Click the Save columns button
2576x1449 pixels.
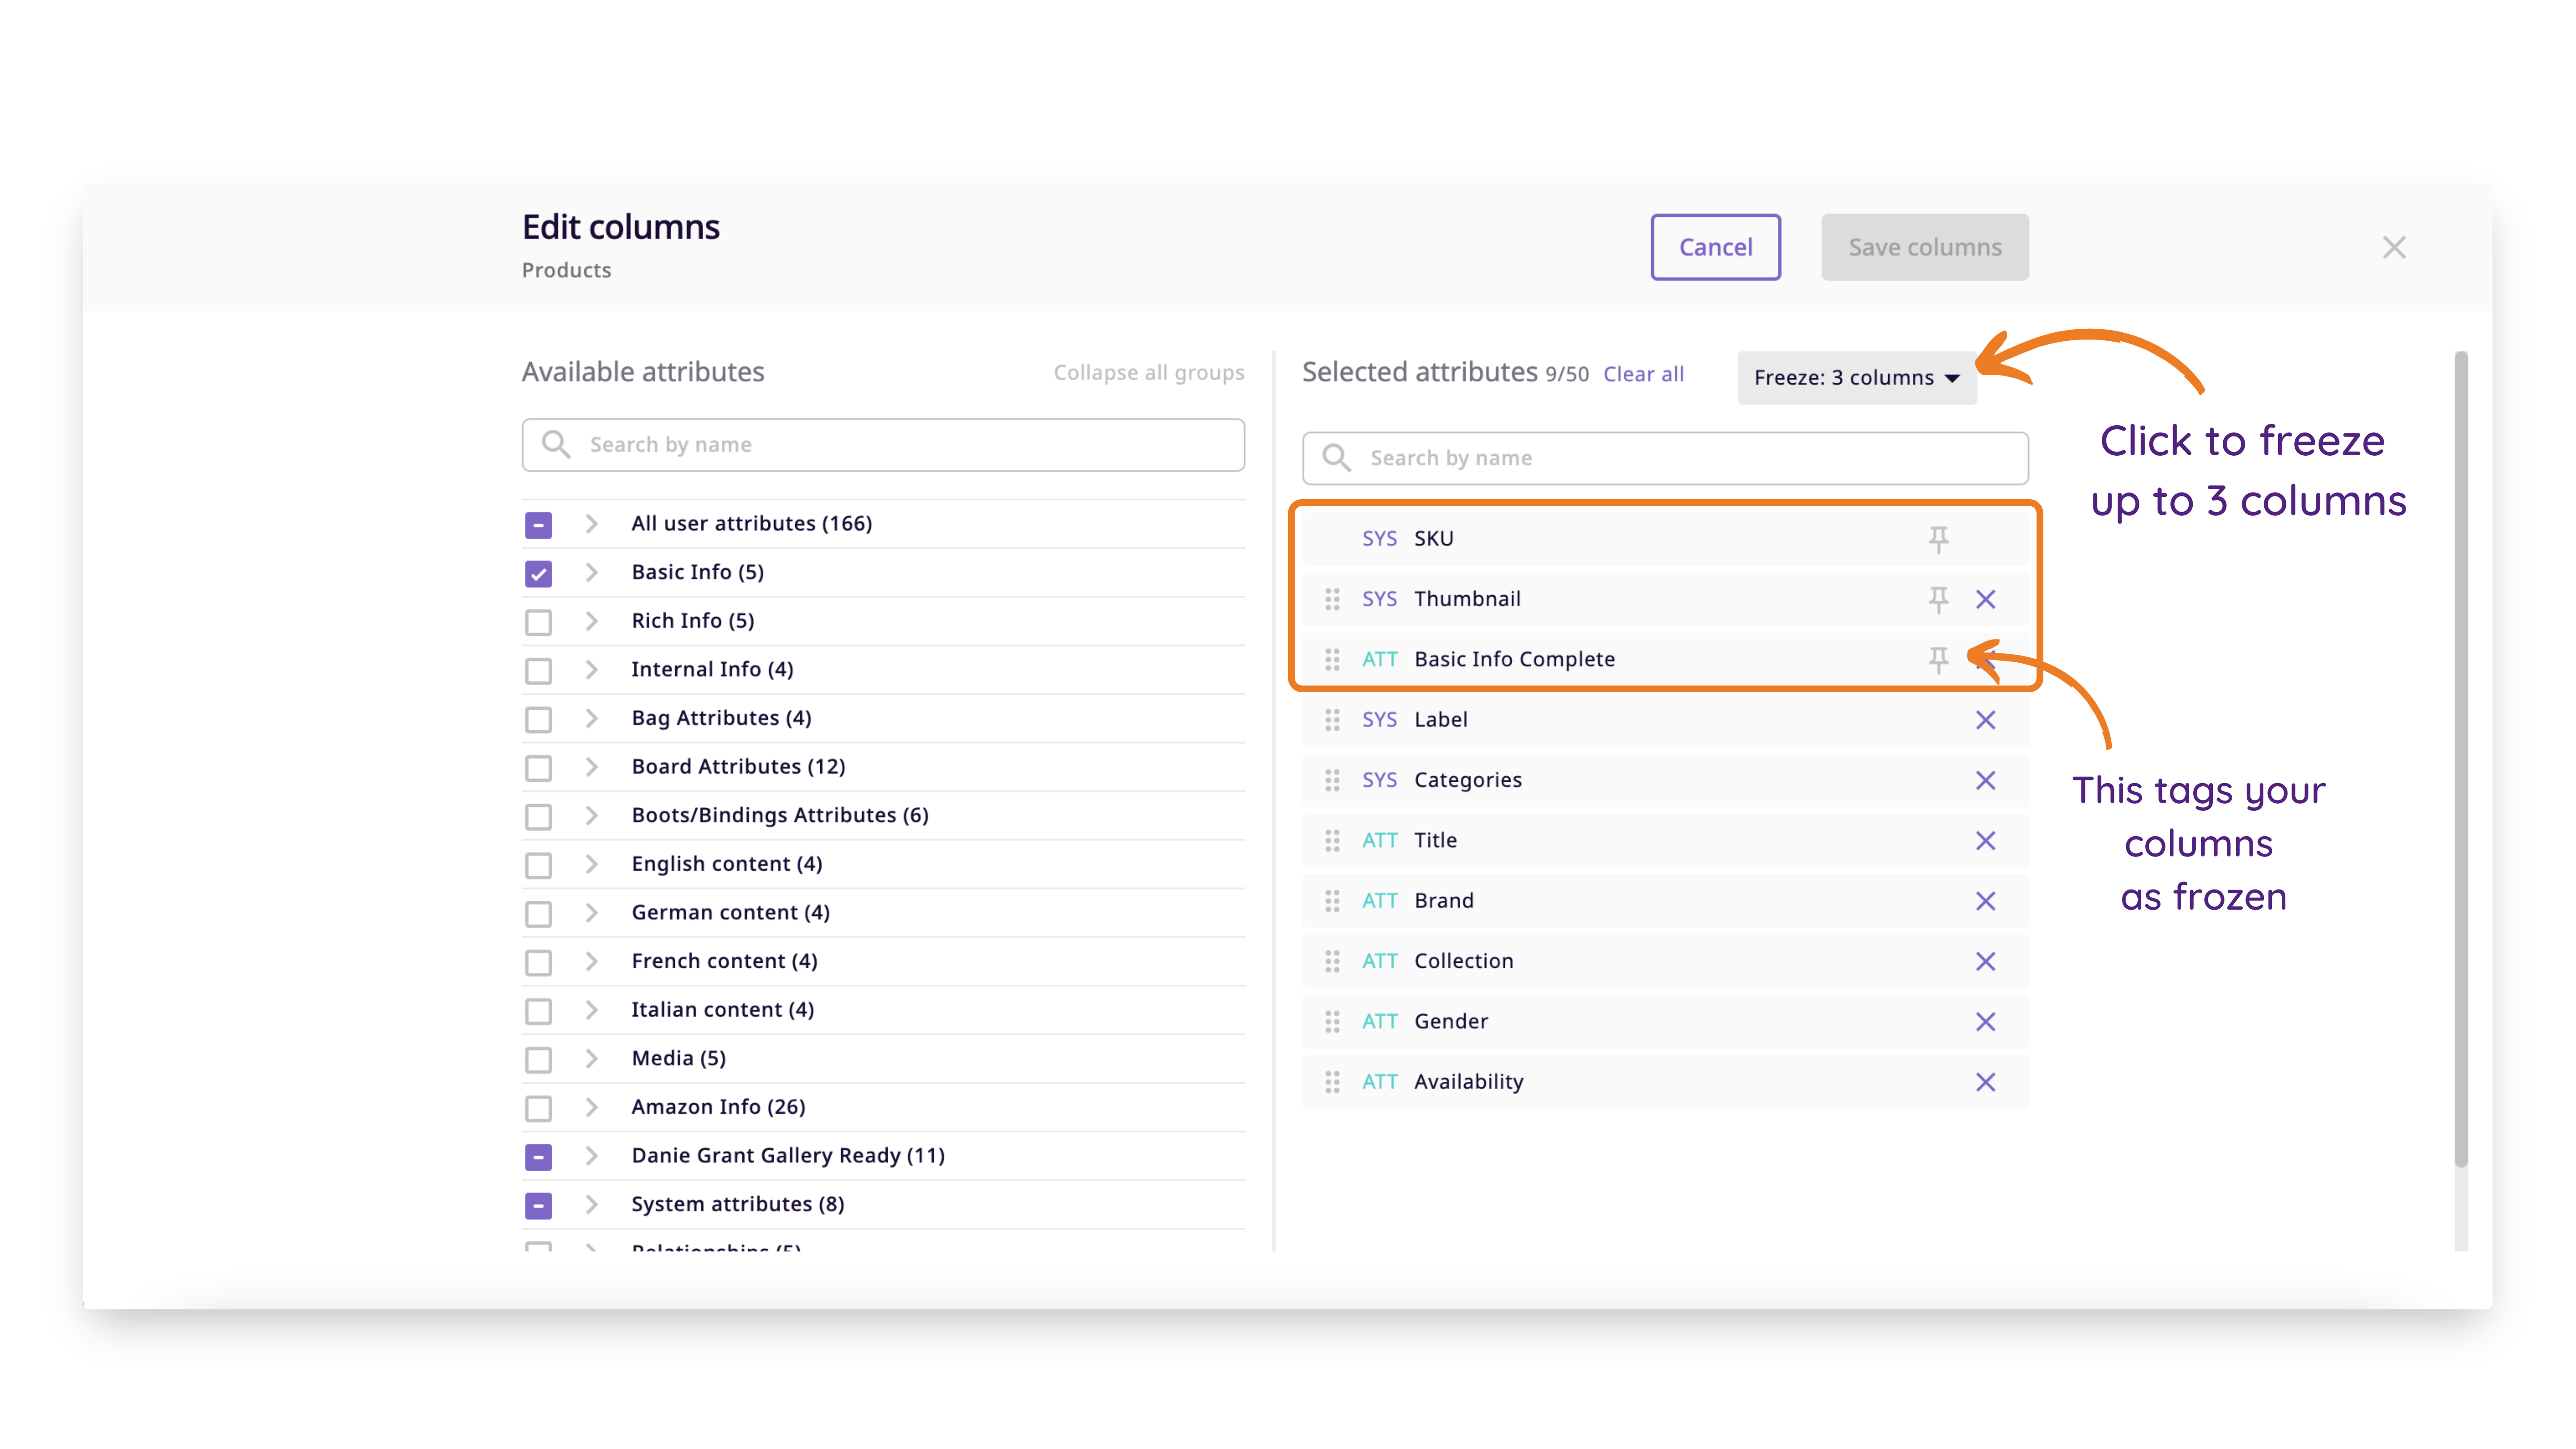coord(1924,247)
